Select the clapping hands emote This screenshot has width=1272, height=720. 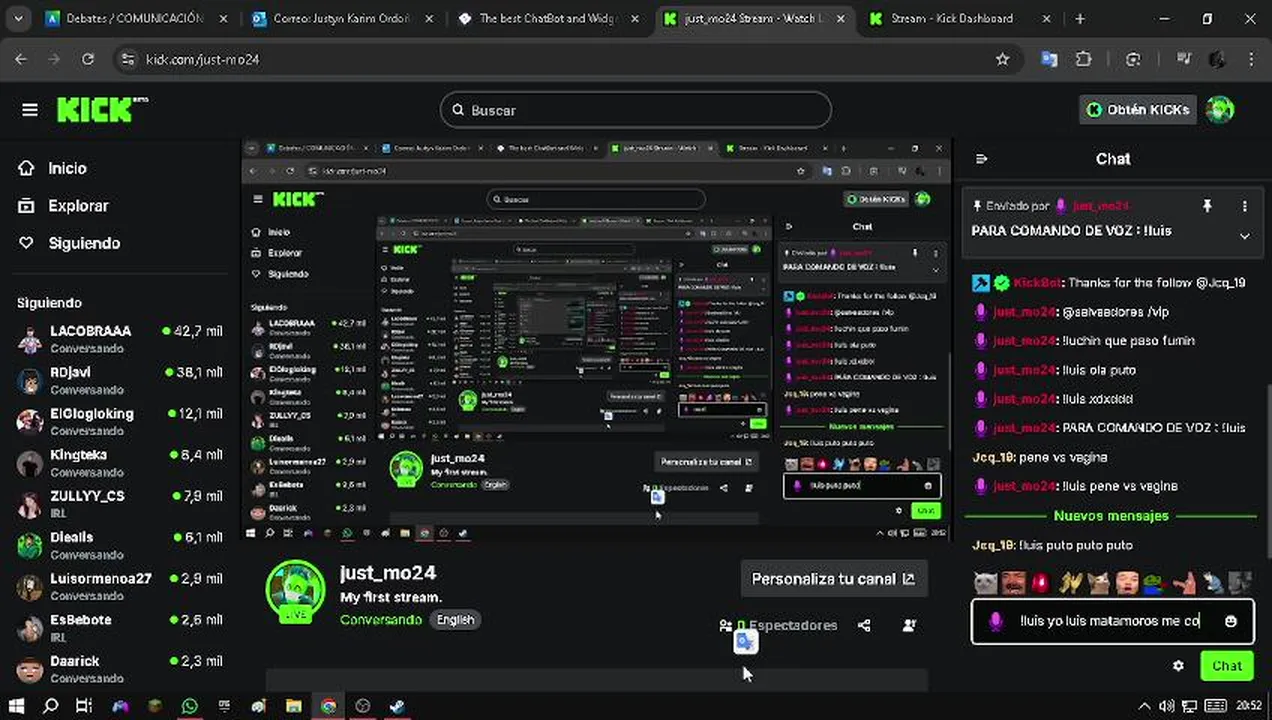1070,582
